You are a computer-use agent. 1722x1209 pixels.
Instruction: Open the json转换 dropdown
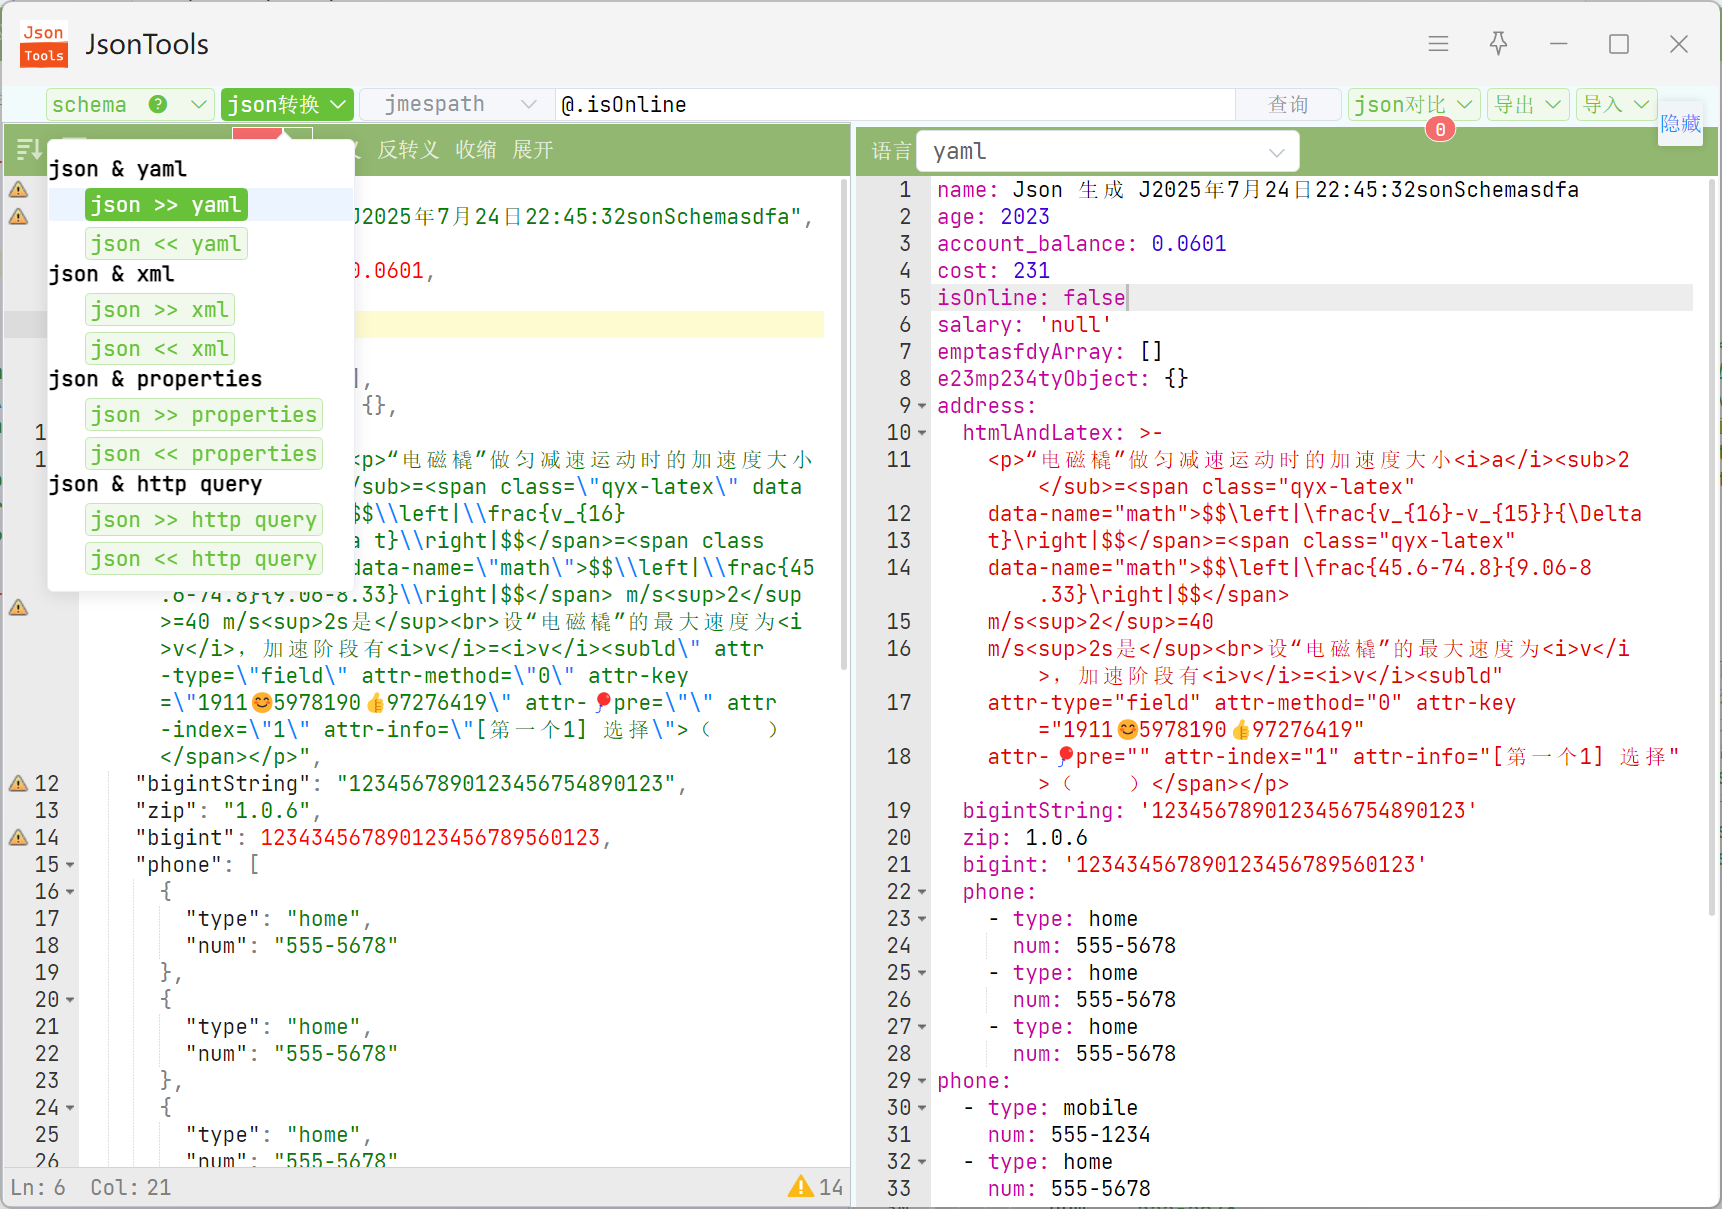click(x=287, y=104)
